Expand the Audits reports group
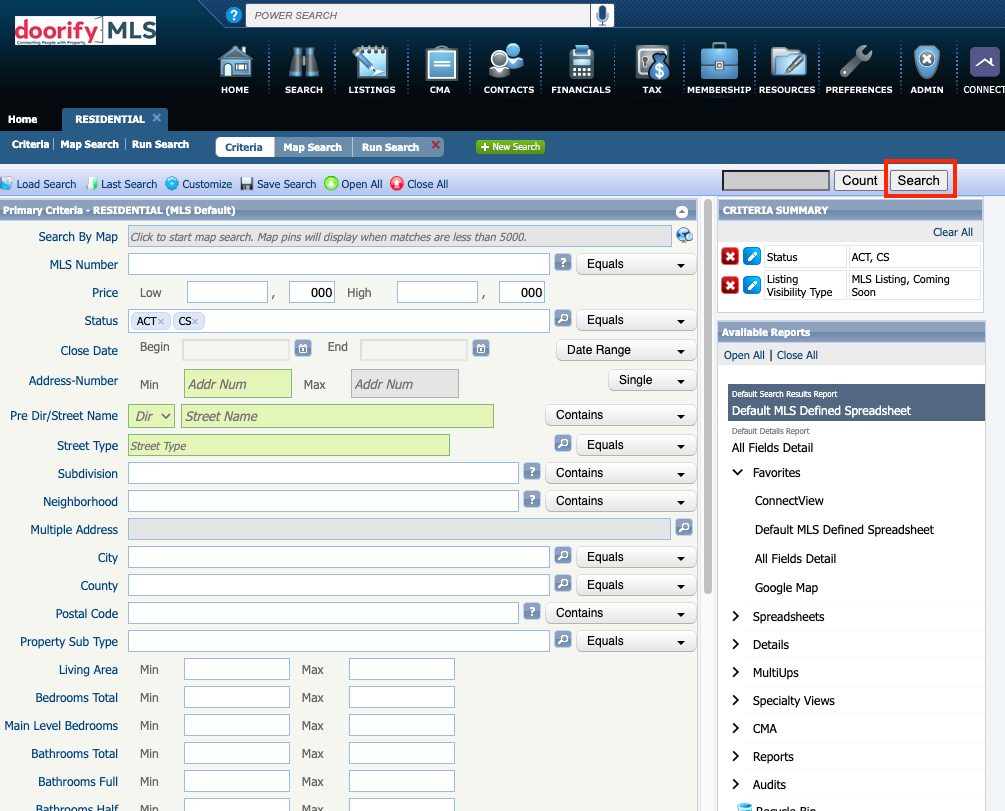This screenshot has height=811, width=1005. coord(736,784)
